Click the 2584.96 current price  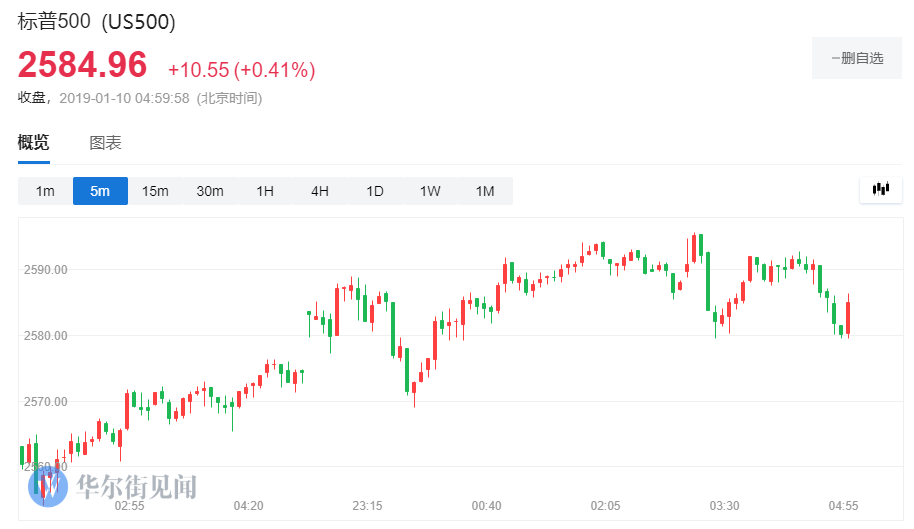[82, 65]
